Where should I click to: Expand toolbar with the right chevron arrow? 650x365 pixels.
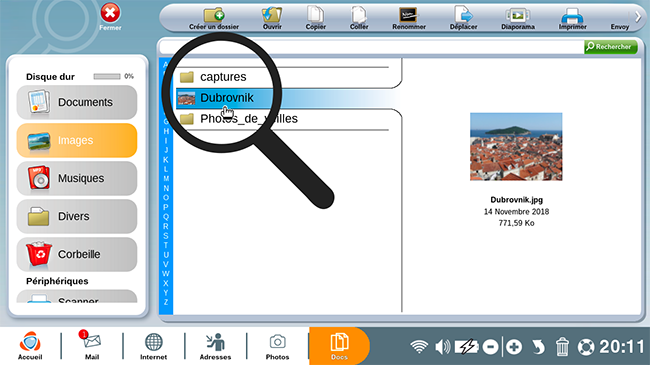click(x=638, y=17)
